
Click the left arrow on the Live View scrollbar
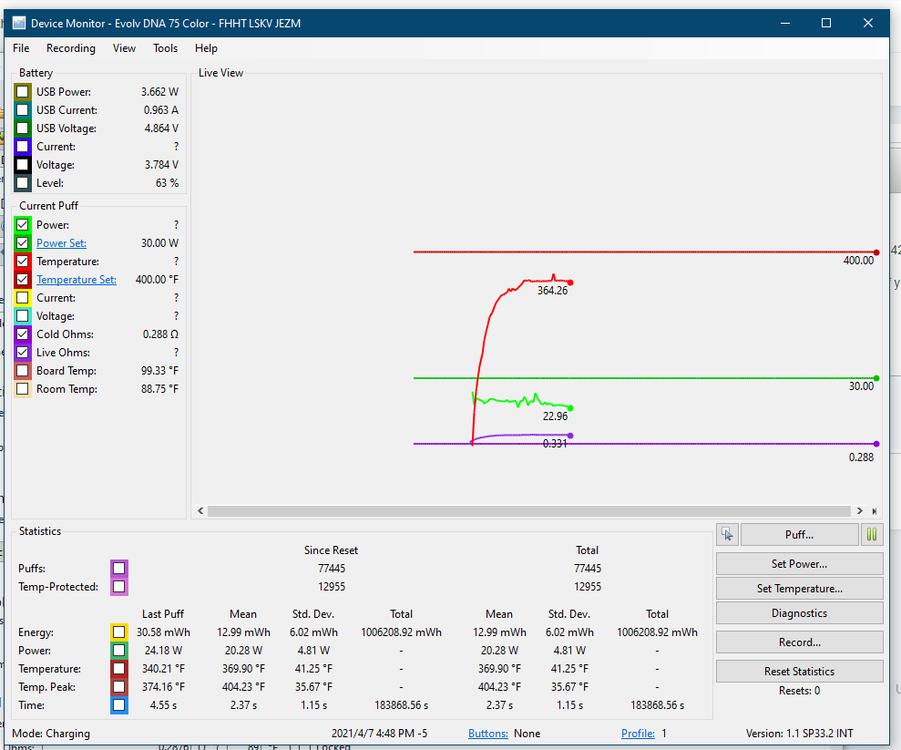point(200,511)
